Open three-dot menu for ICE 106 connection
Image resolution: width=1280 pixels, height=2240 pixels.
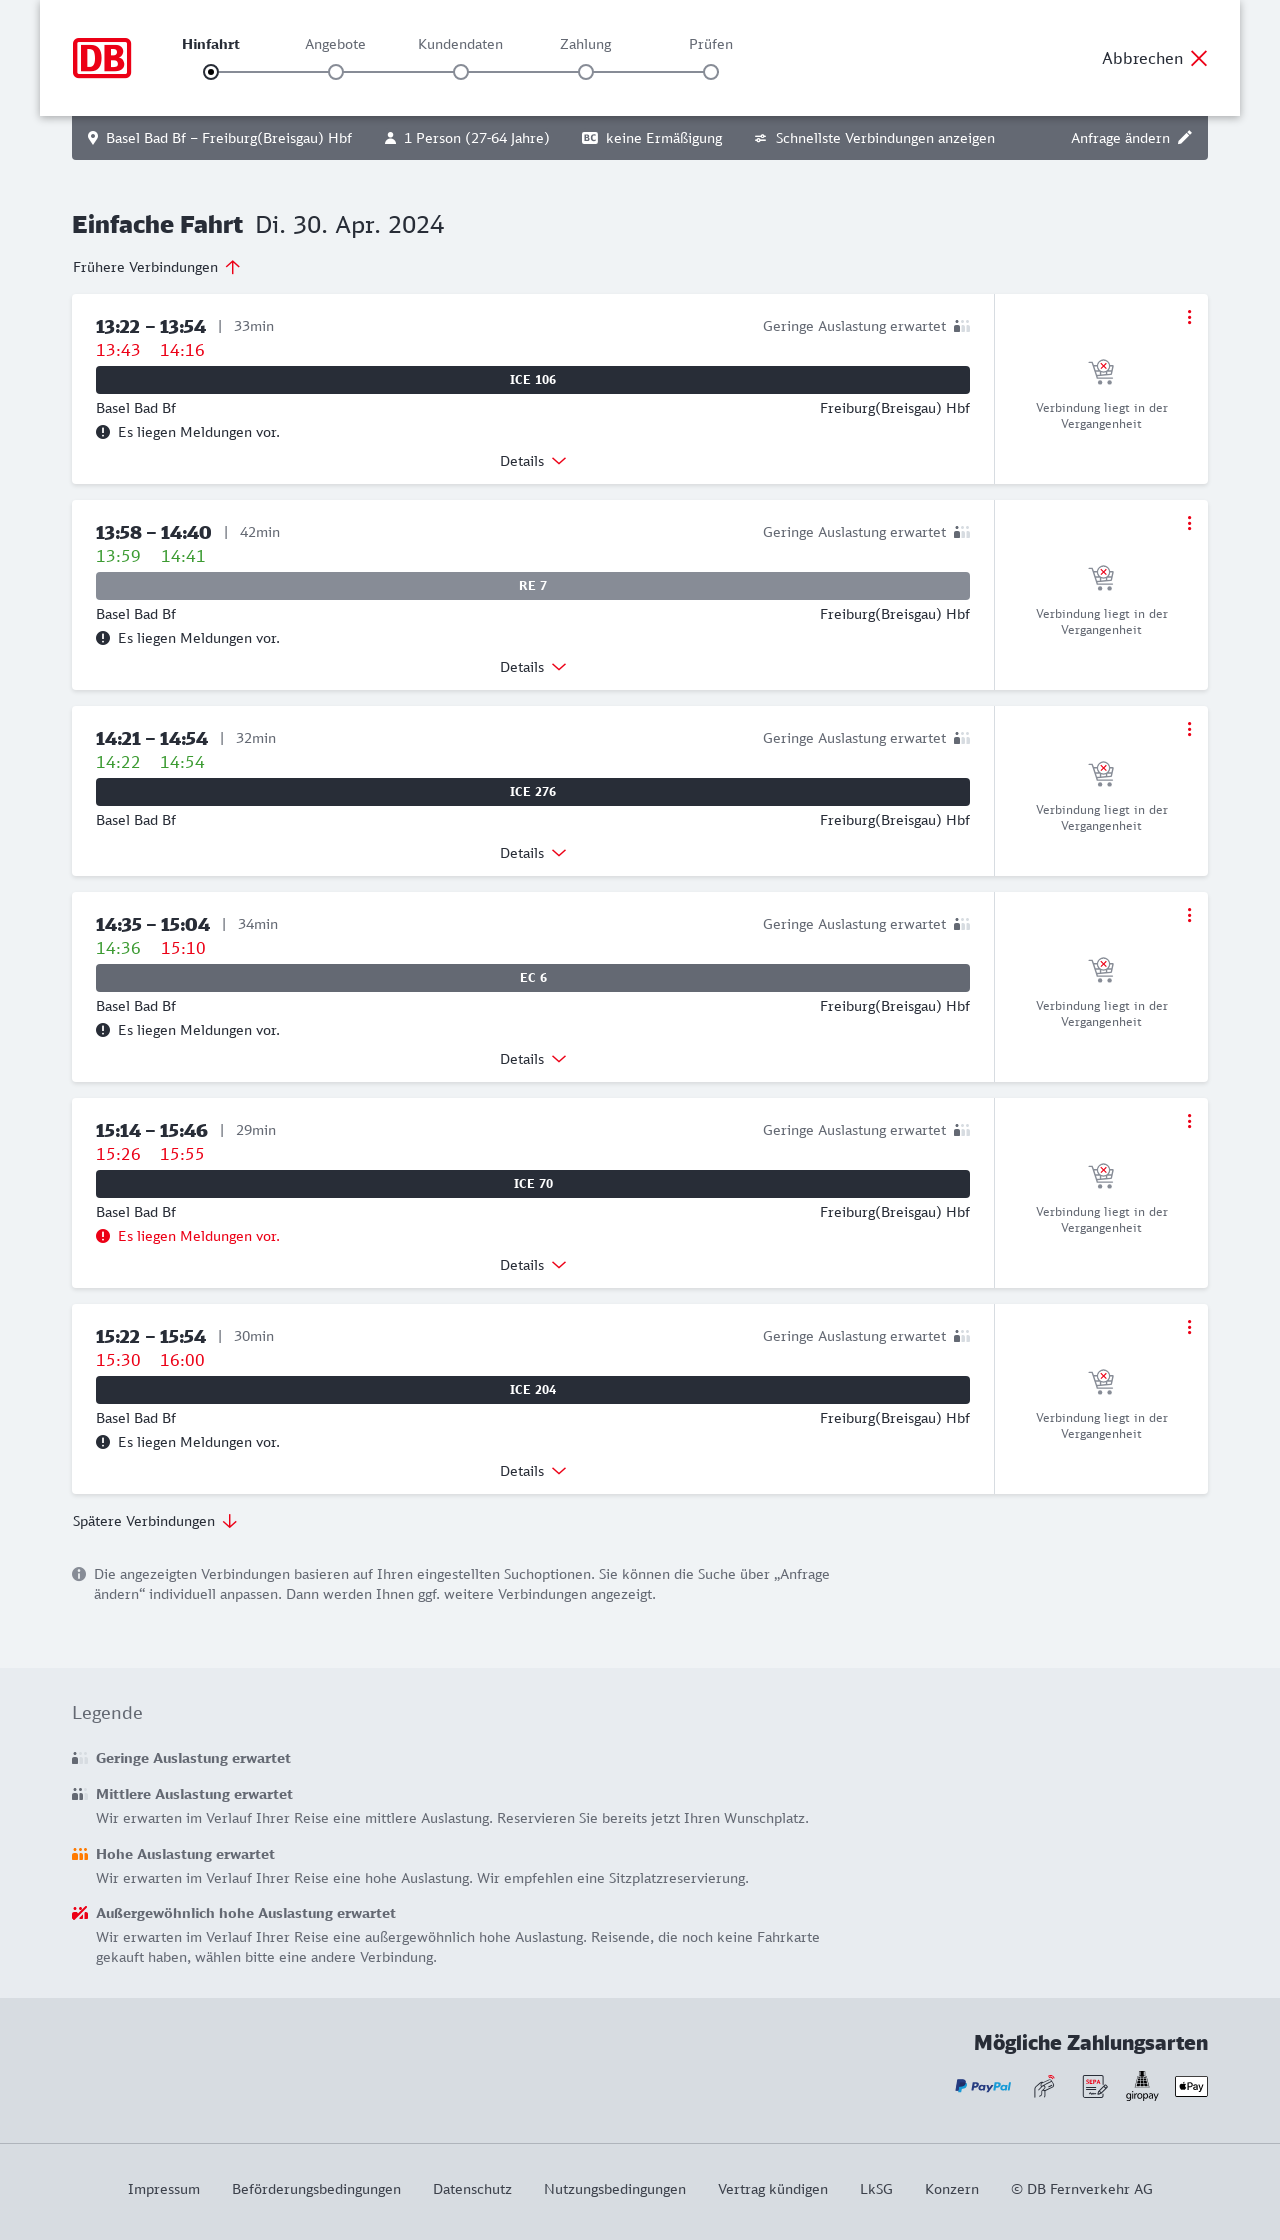tap(1189, 317)
